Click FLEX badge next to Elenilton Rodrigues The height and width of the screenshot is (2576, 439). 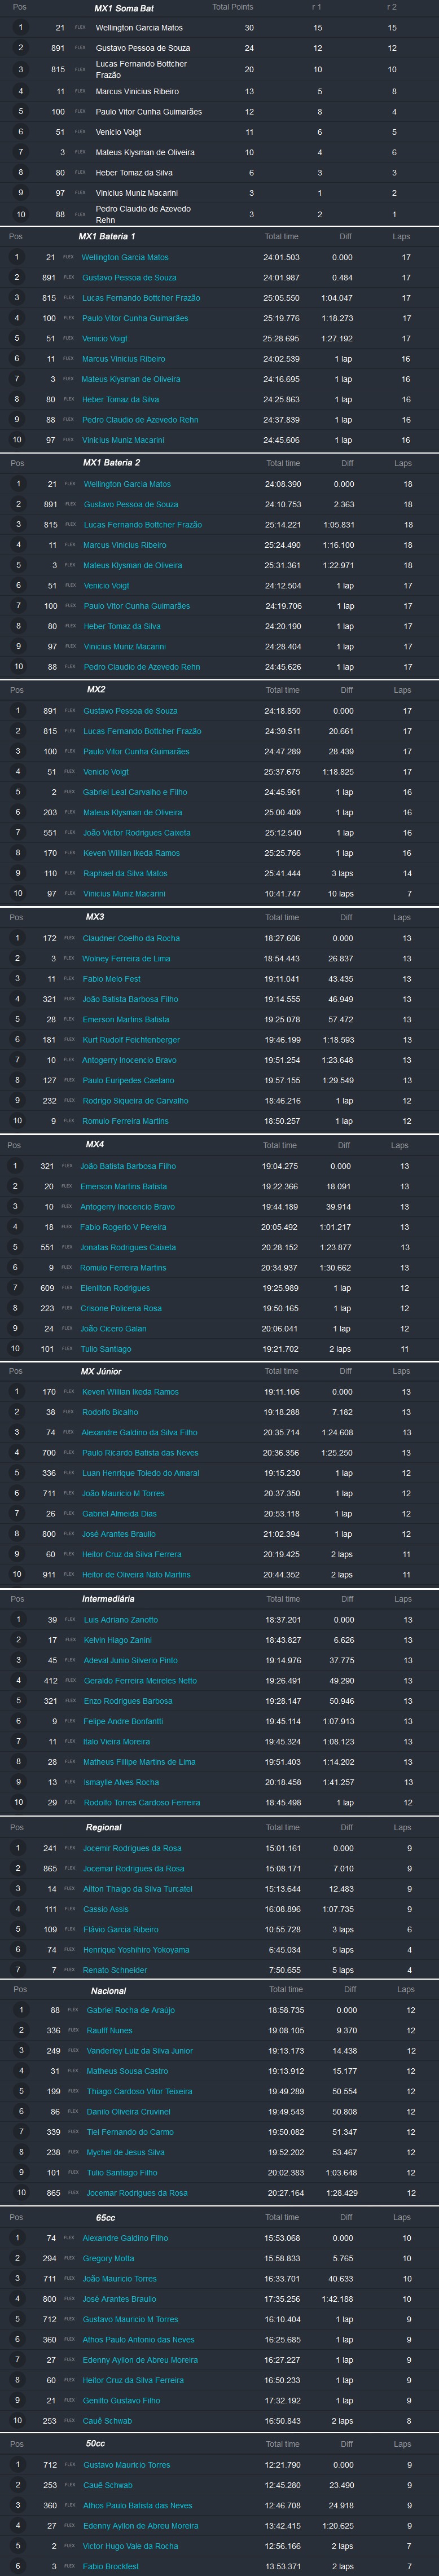pos(67,1288)
